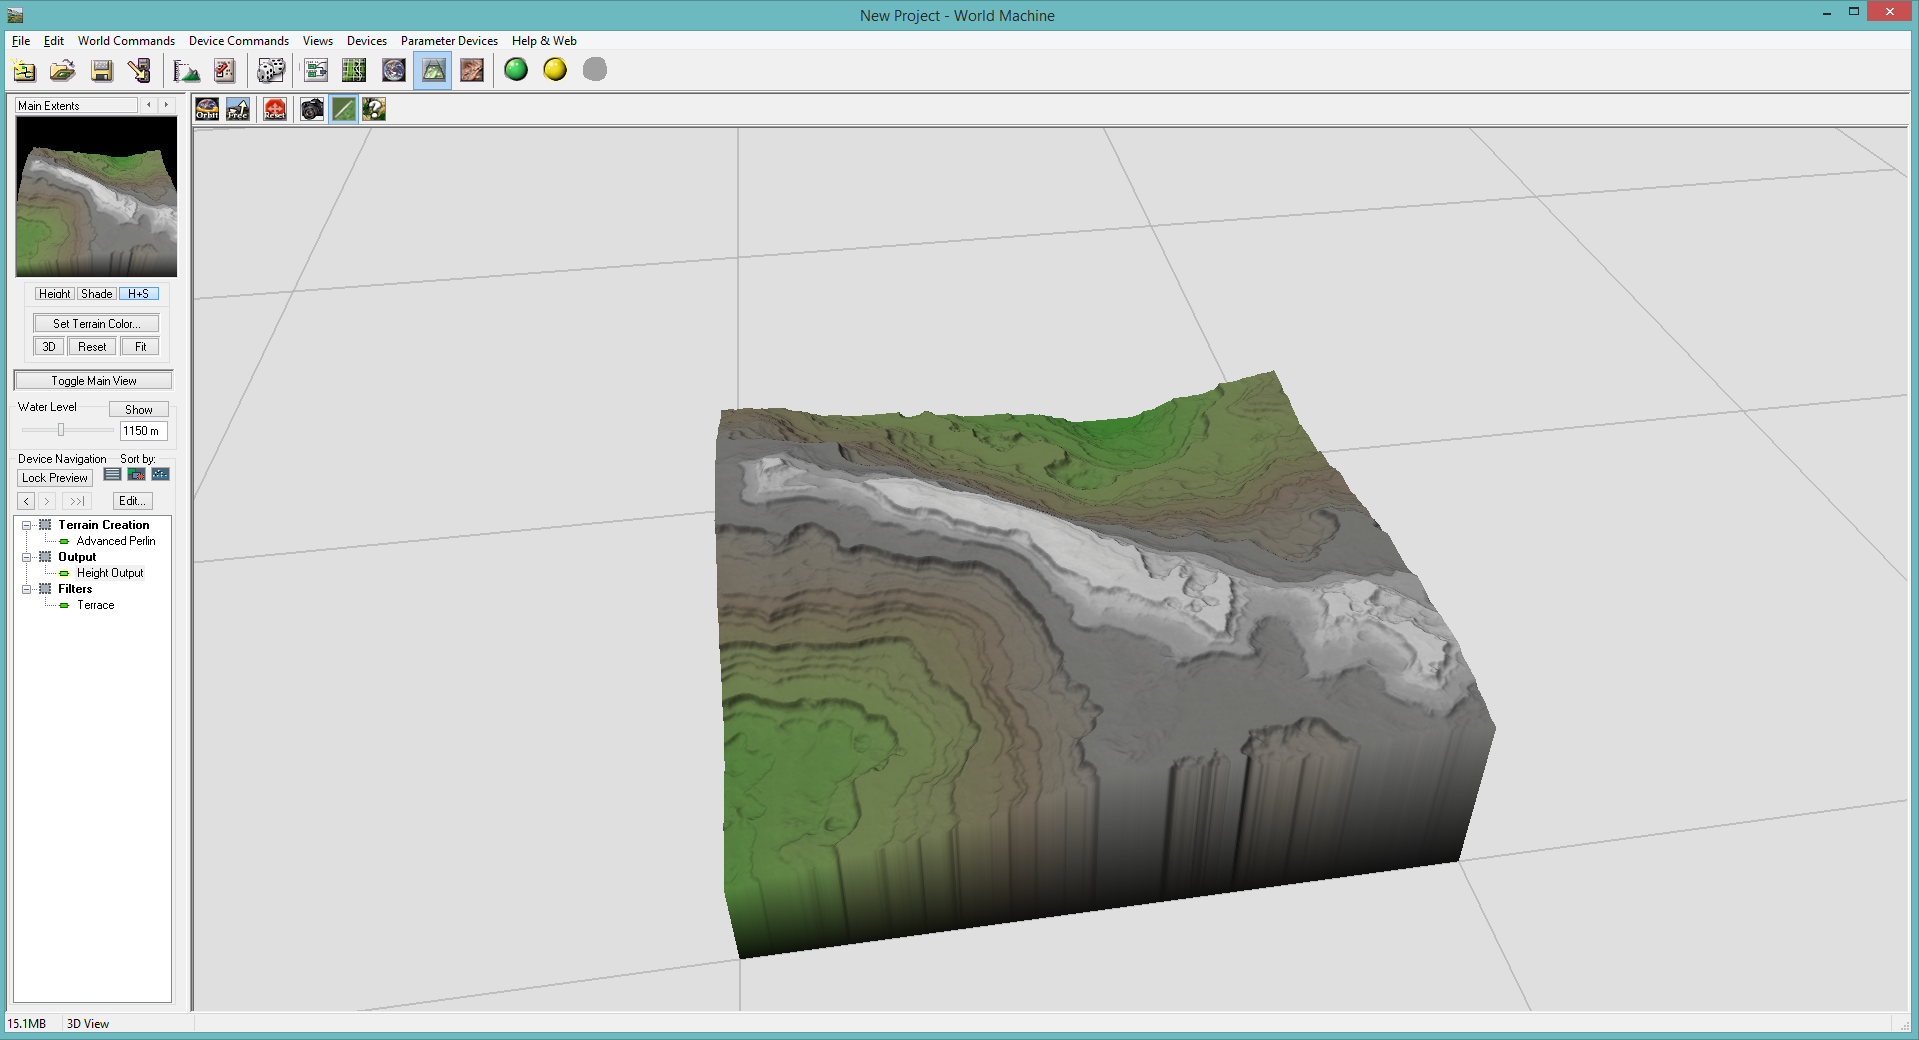Toggle the H+S preview mode

[x=138, y=294]
